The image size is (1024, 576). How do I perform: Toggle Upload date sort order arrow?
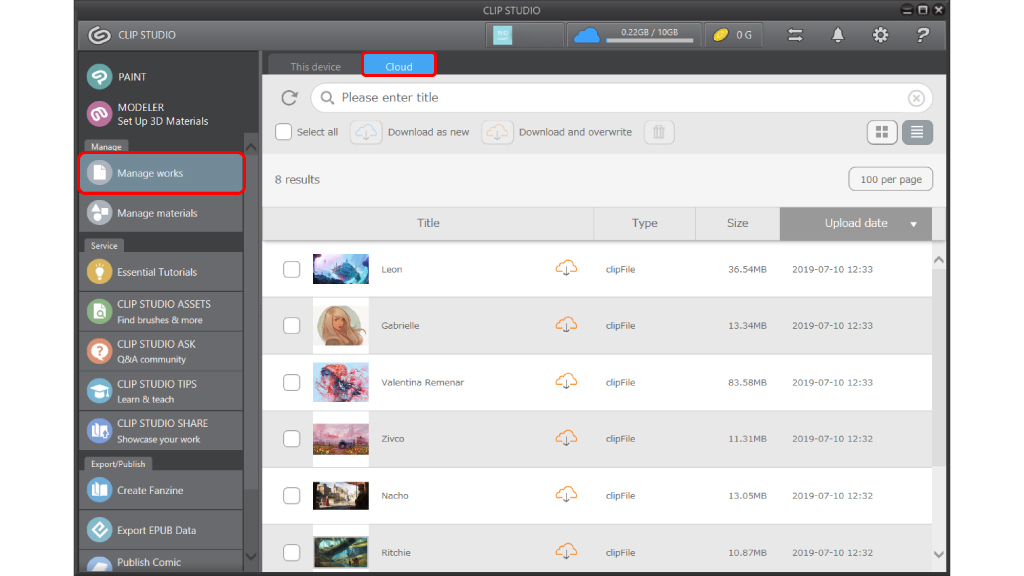coord(913,224)
